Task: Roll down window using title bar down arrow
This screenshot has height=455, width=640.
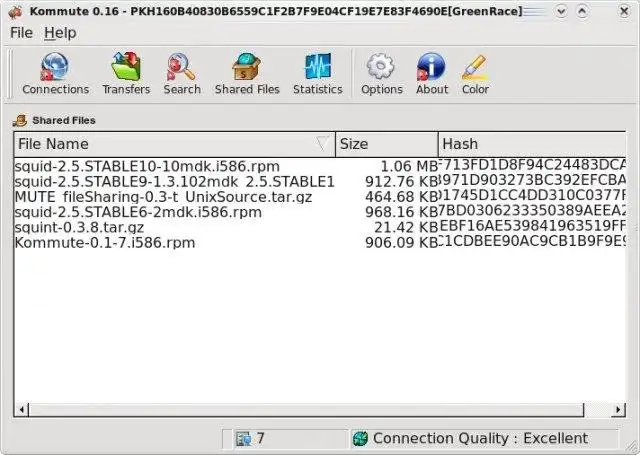Action: (561, 11)
